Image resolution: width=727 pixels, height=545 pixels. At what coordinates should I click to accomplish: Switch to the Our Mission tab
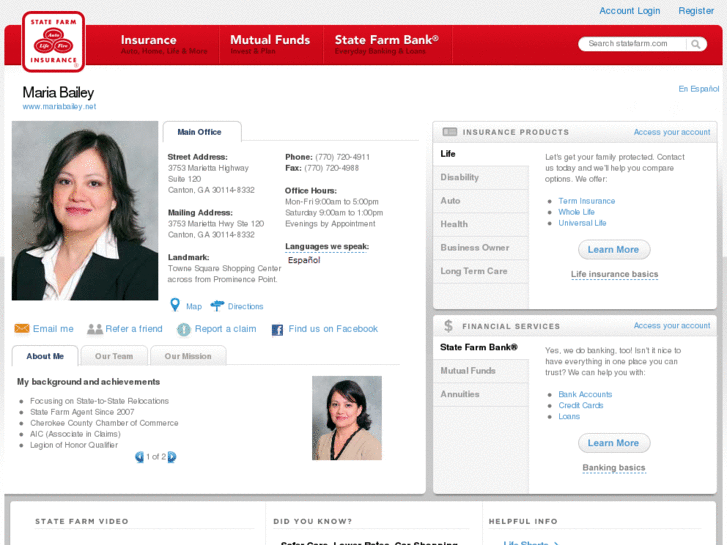point(188,356)
